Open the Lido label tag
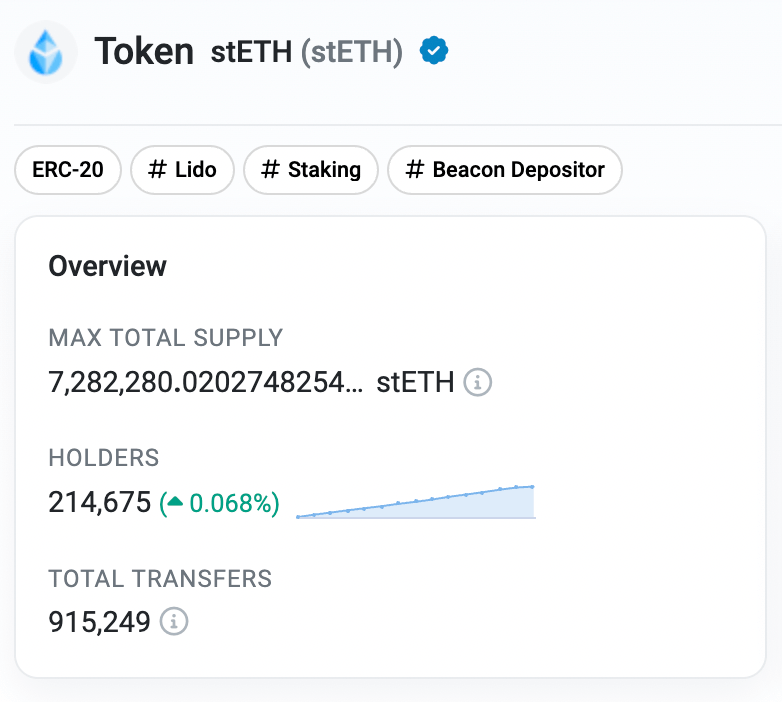The width and height of the screenshot is (782, 702). 183,170
